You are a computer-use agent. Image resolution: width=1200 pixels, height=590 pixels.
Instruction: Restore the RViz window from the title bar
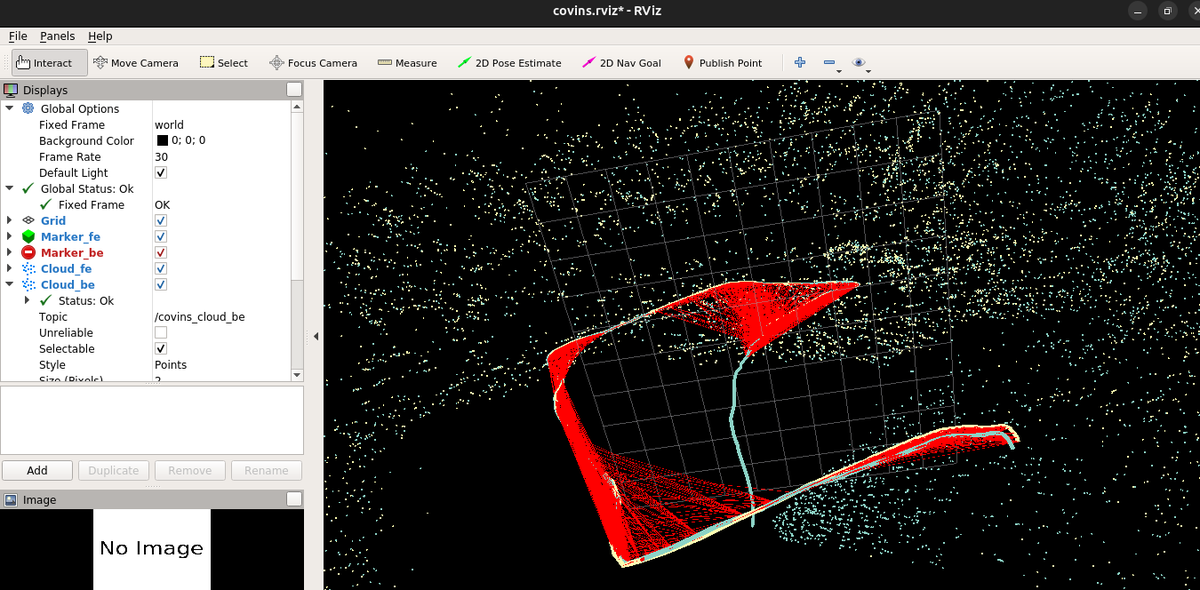click(1167, 11)
